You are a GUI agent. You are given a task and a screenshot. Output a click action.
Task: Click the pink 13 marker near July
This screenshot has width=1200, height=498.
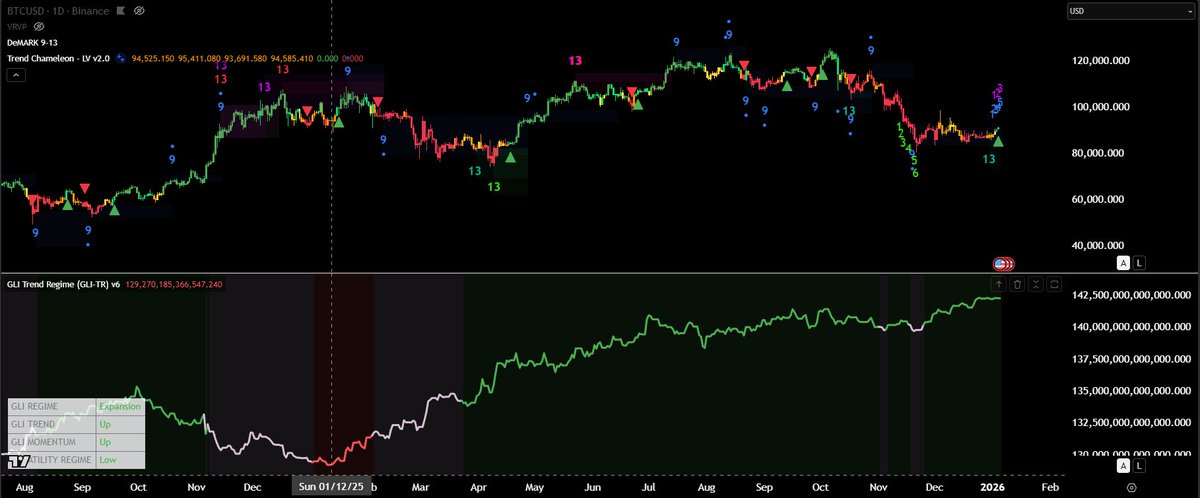click(576, 61)
